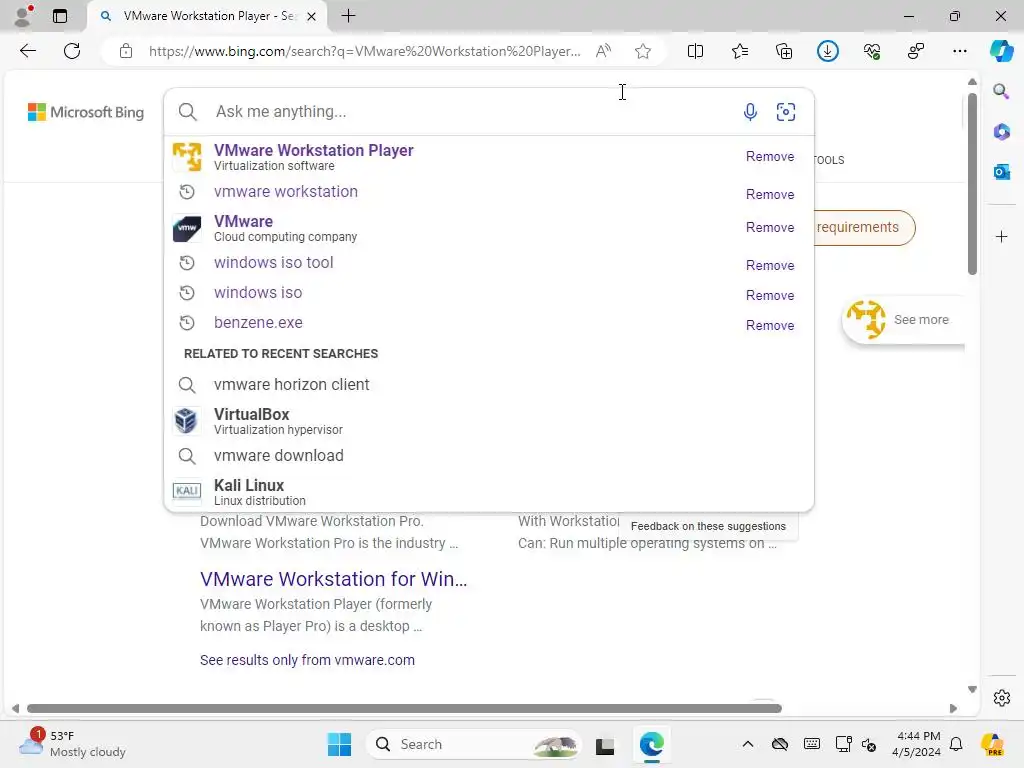Start voice search with microphone
Screen dimensions: 1024x768
click(x=750, y=112)
